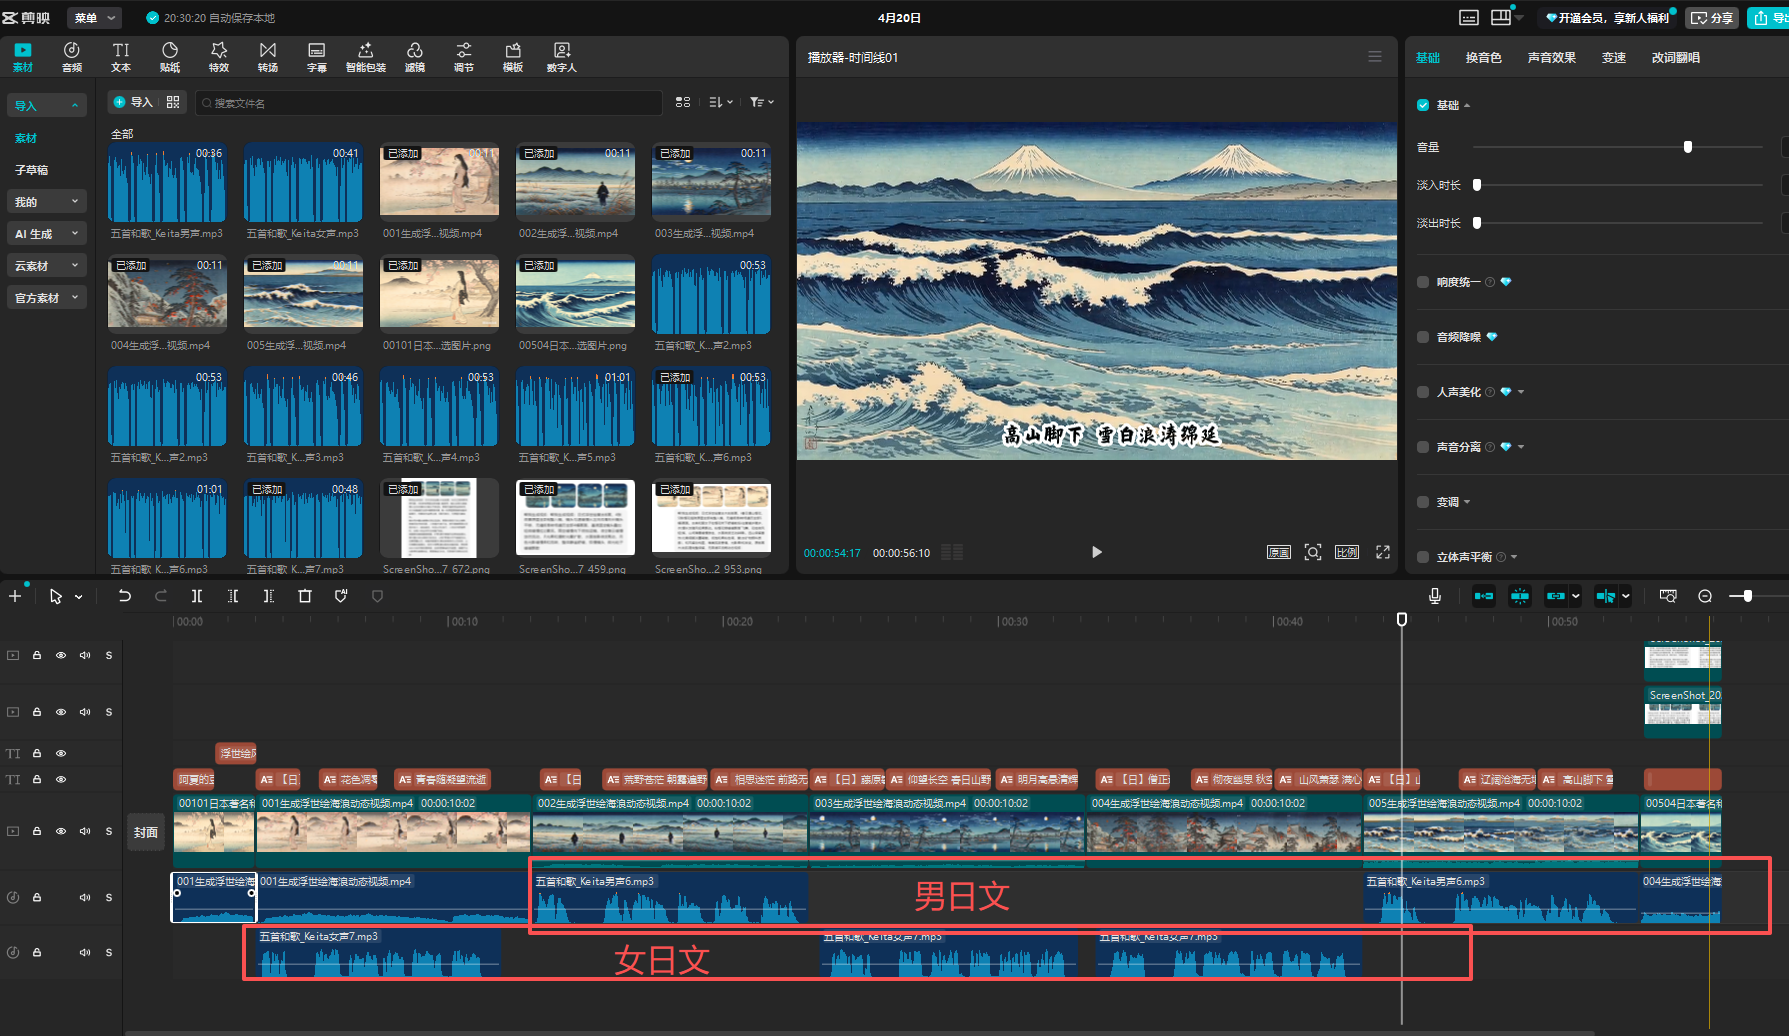Expand the 云素材 sidebar category

[46, 265]
